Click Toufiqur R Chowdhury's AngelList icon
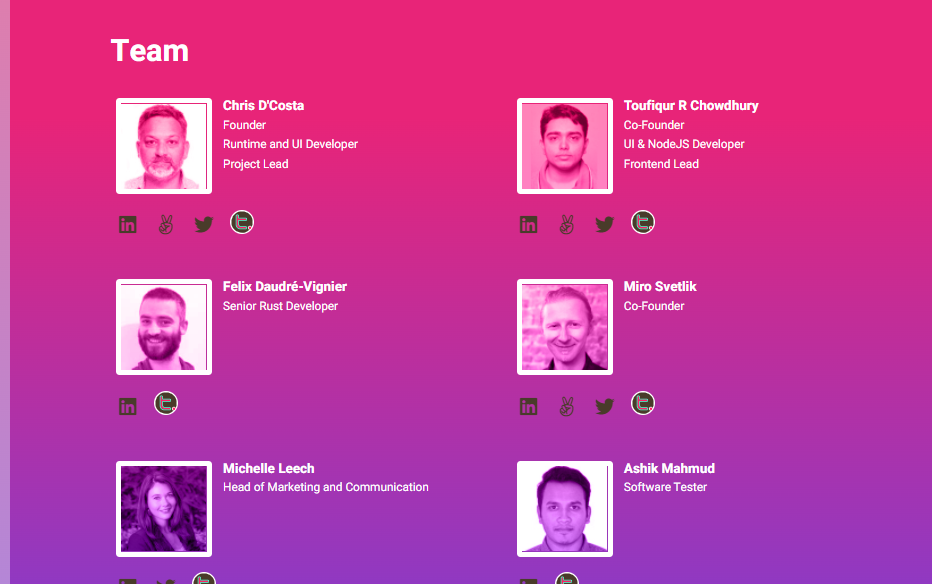932x584 pixels. [x=567, y=224]
